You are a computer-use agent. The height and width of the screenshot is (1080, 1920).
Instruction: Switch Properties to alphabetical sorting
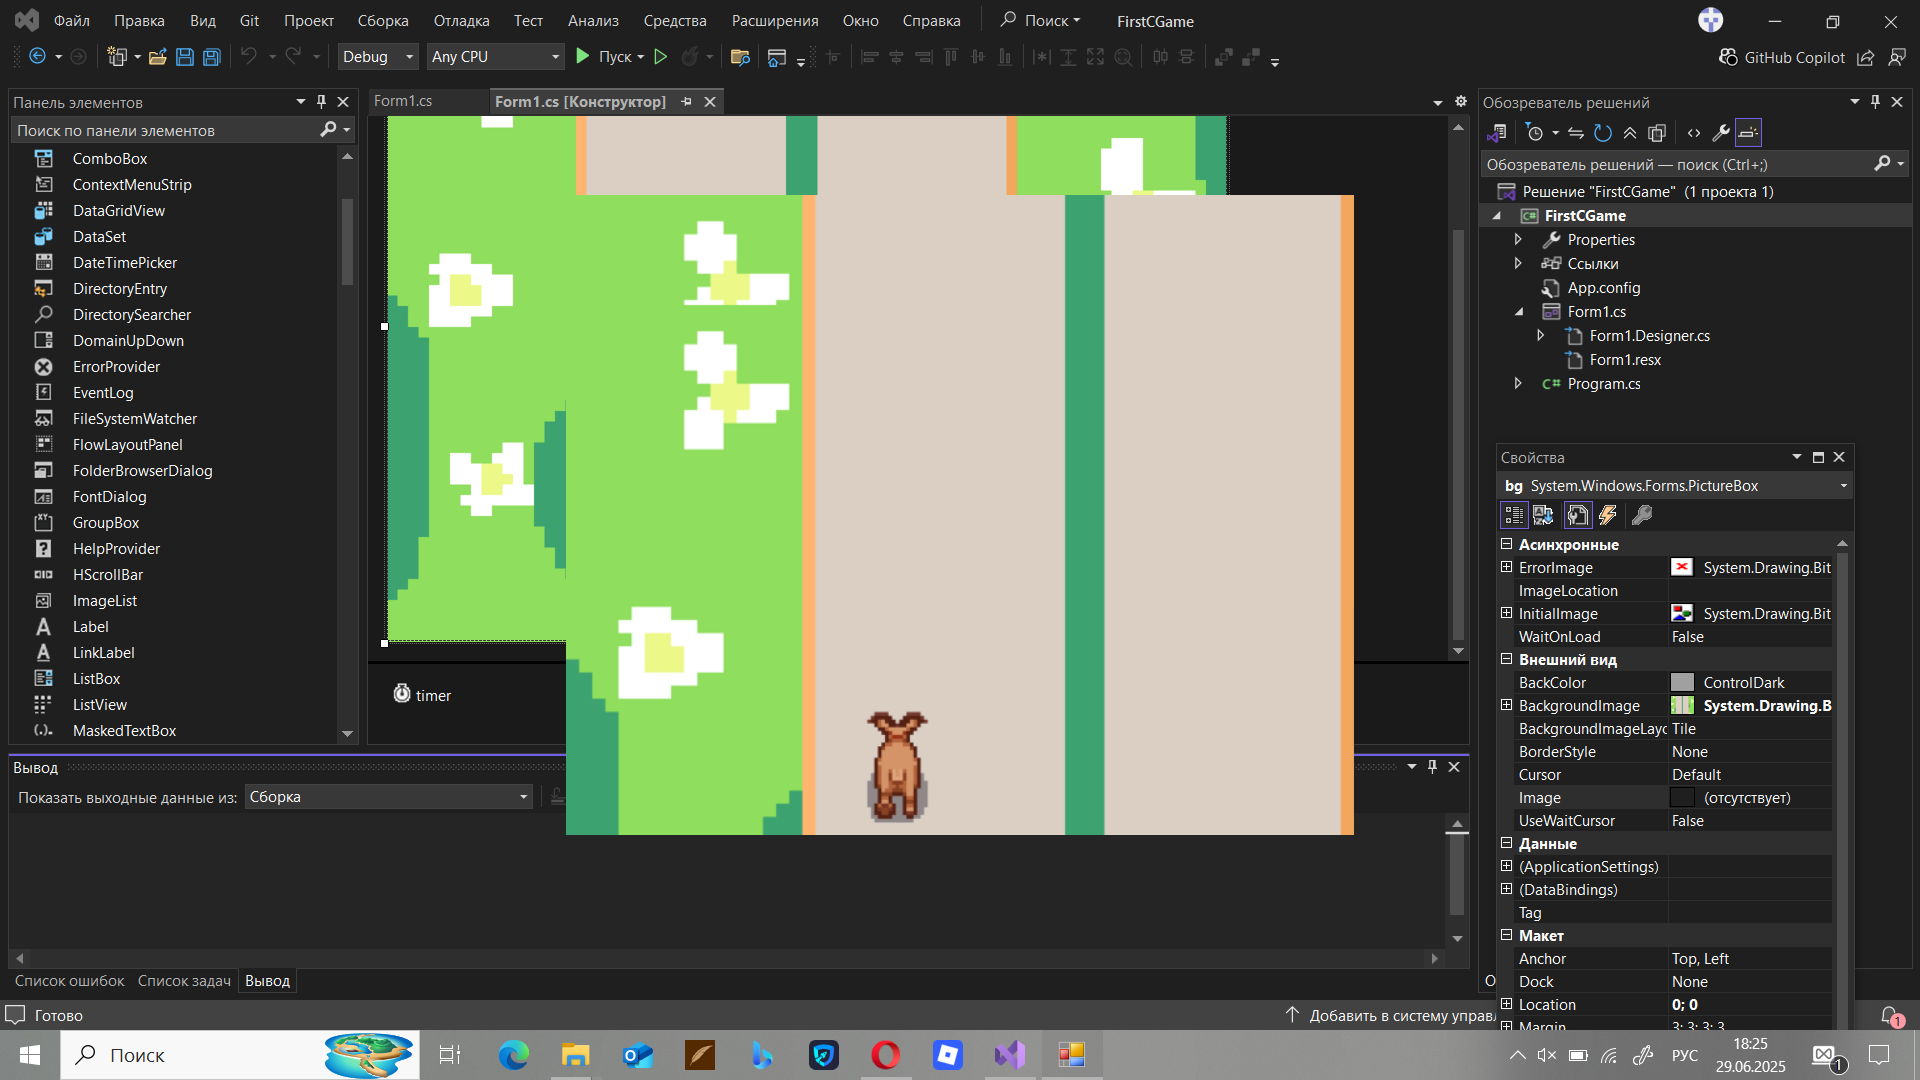click(x=1543, y=515)
